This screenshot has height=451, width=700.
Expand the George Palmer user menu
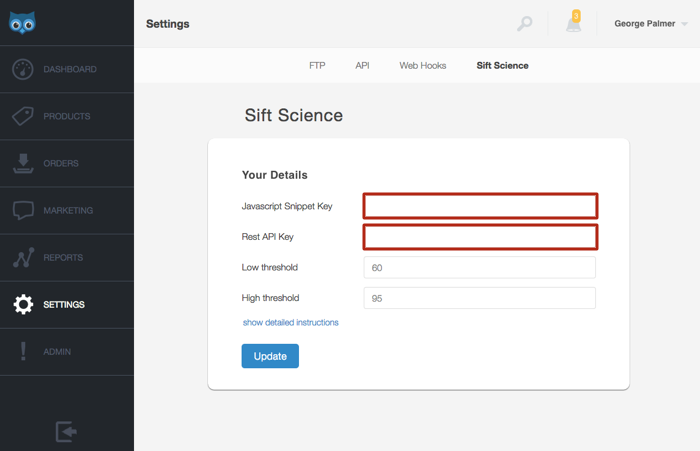pyautogui.click(x=650, y=24)
